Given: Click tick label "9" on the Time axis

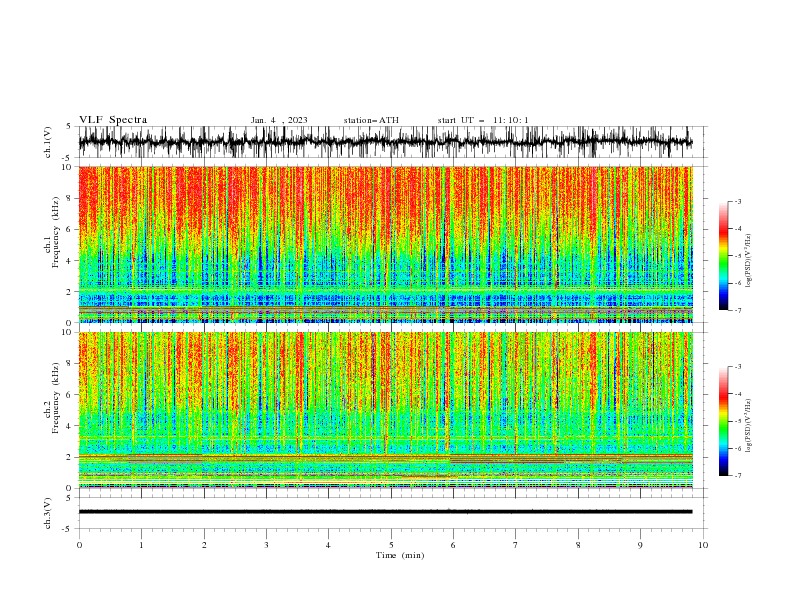Looking at the screenshot, I should (x=640, y=545).
